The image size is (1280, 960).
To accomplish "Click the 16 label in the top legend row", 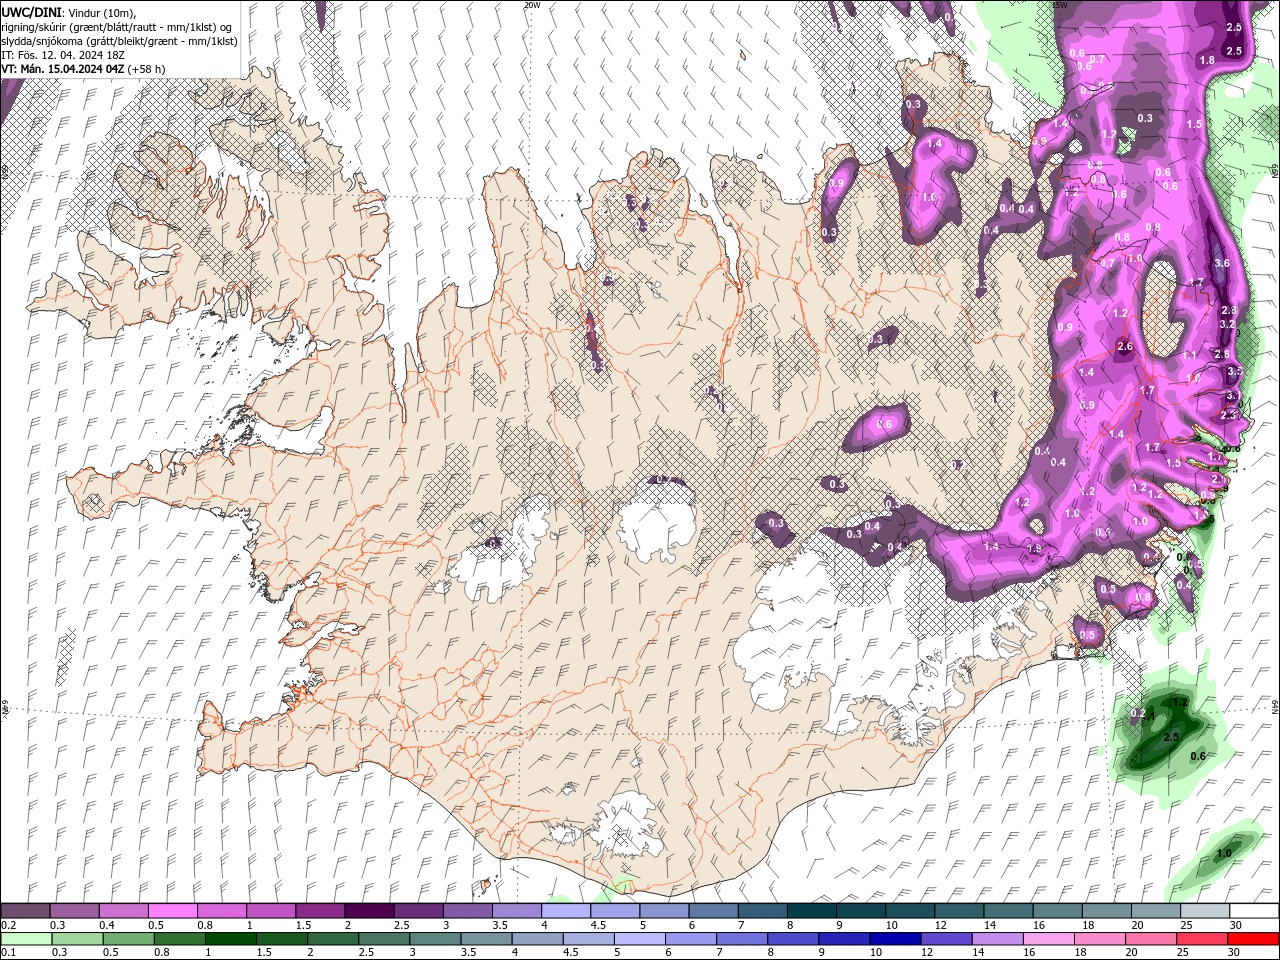I will pyautogui.click(x=1040, y=925).
